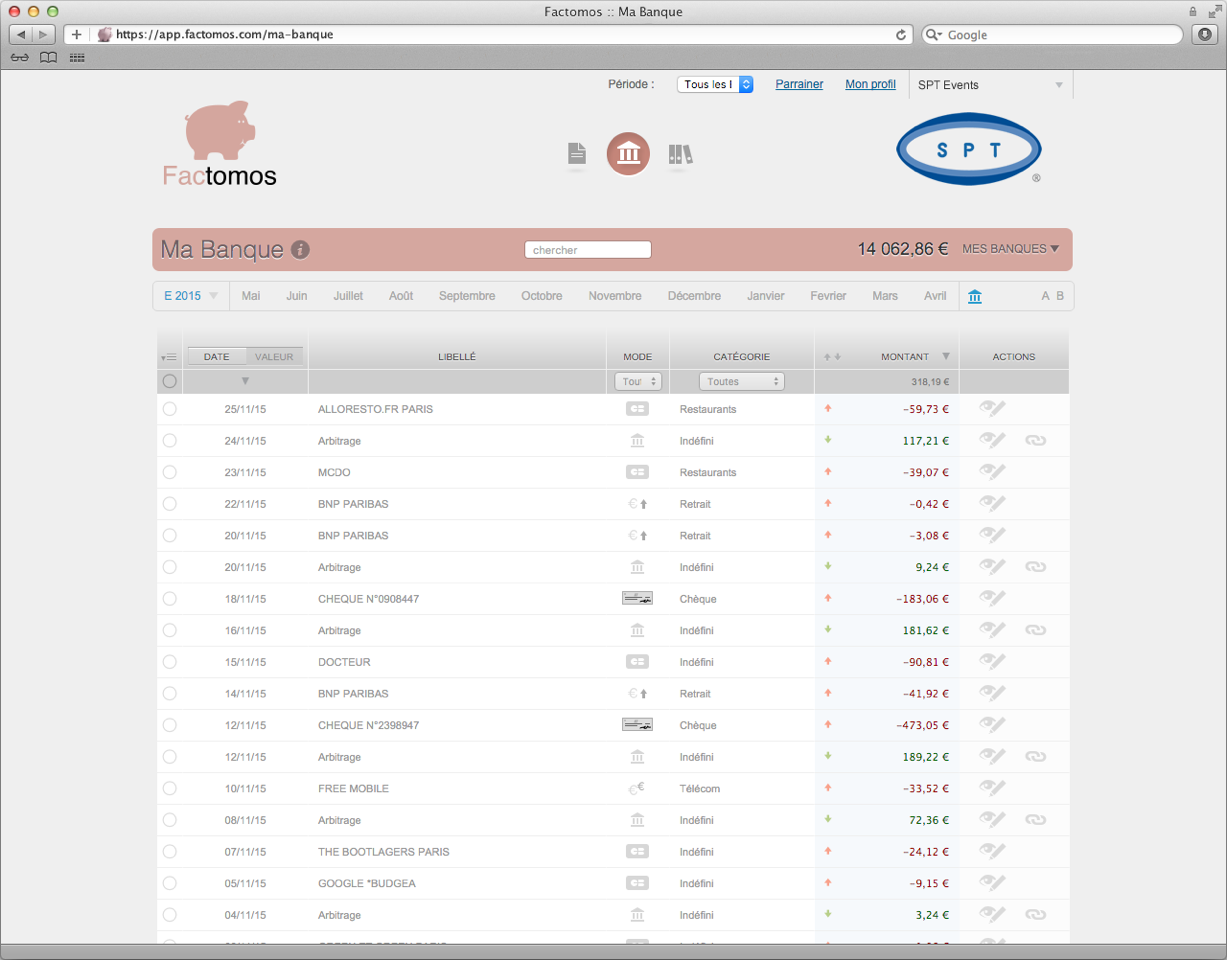This screenshot has height=960, width=1227.
Task: Reload the page in the address bar
Action: coord(901,34)
